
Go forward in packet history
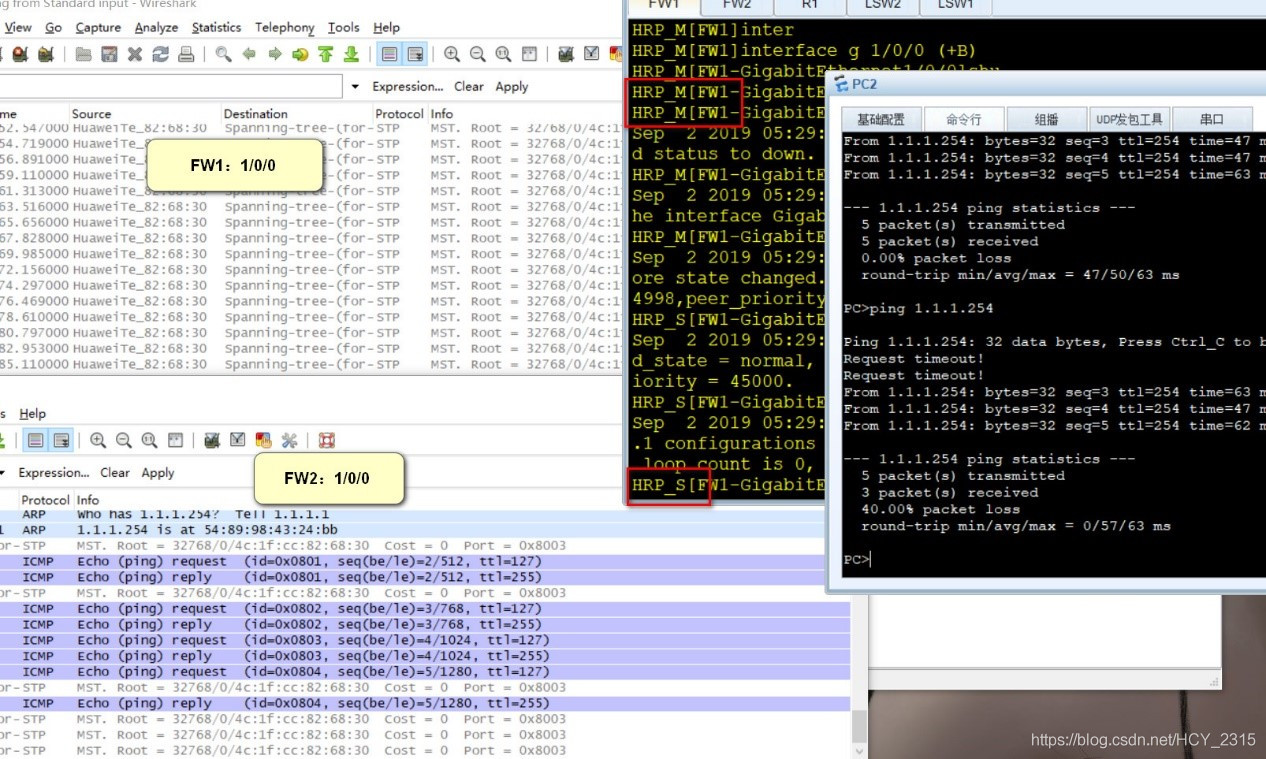pos(274,54)
